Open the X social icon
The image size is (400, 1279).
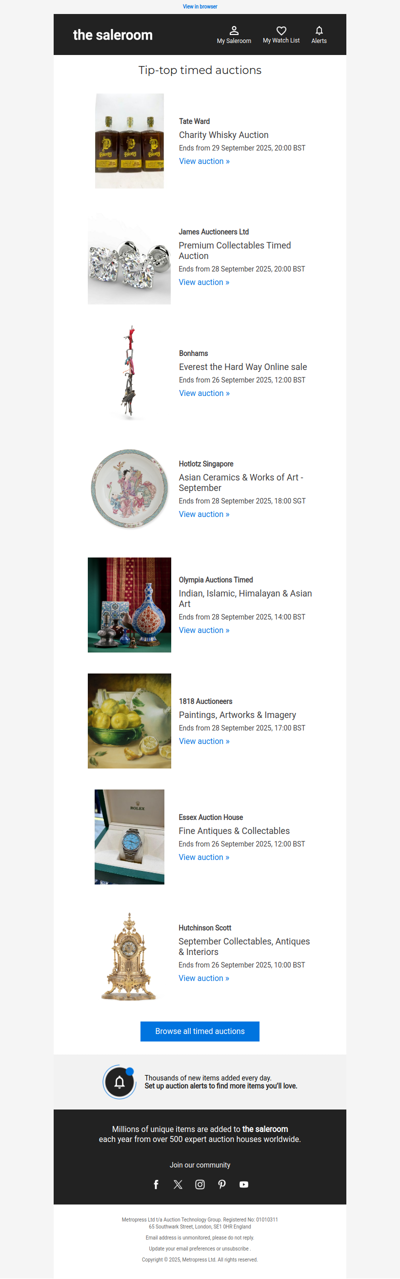(178, 1184)
